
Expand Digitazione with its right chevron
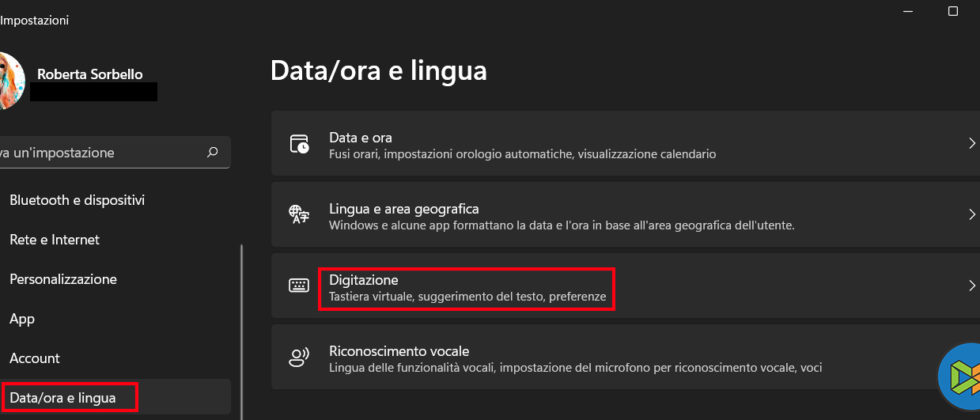point(971,286)
